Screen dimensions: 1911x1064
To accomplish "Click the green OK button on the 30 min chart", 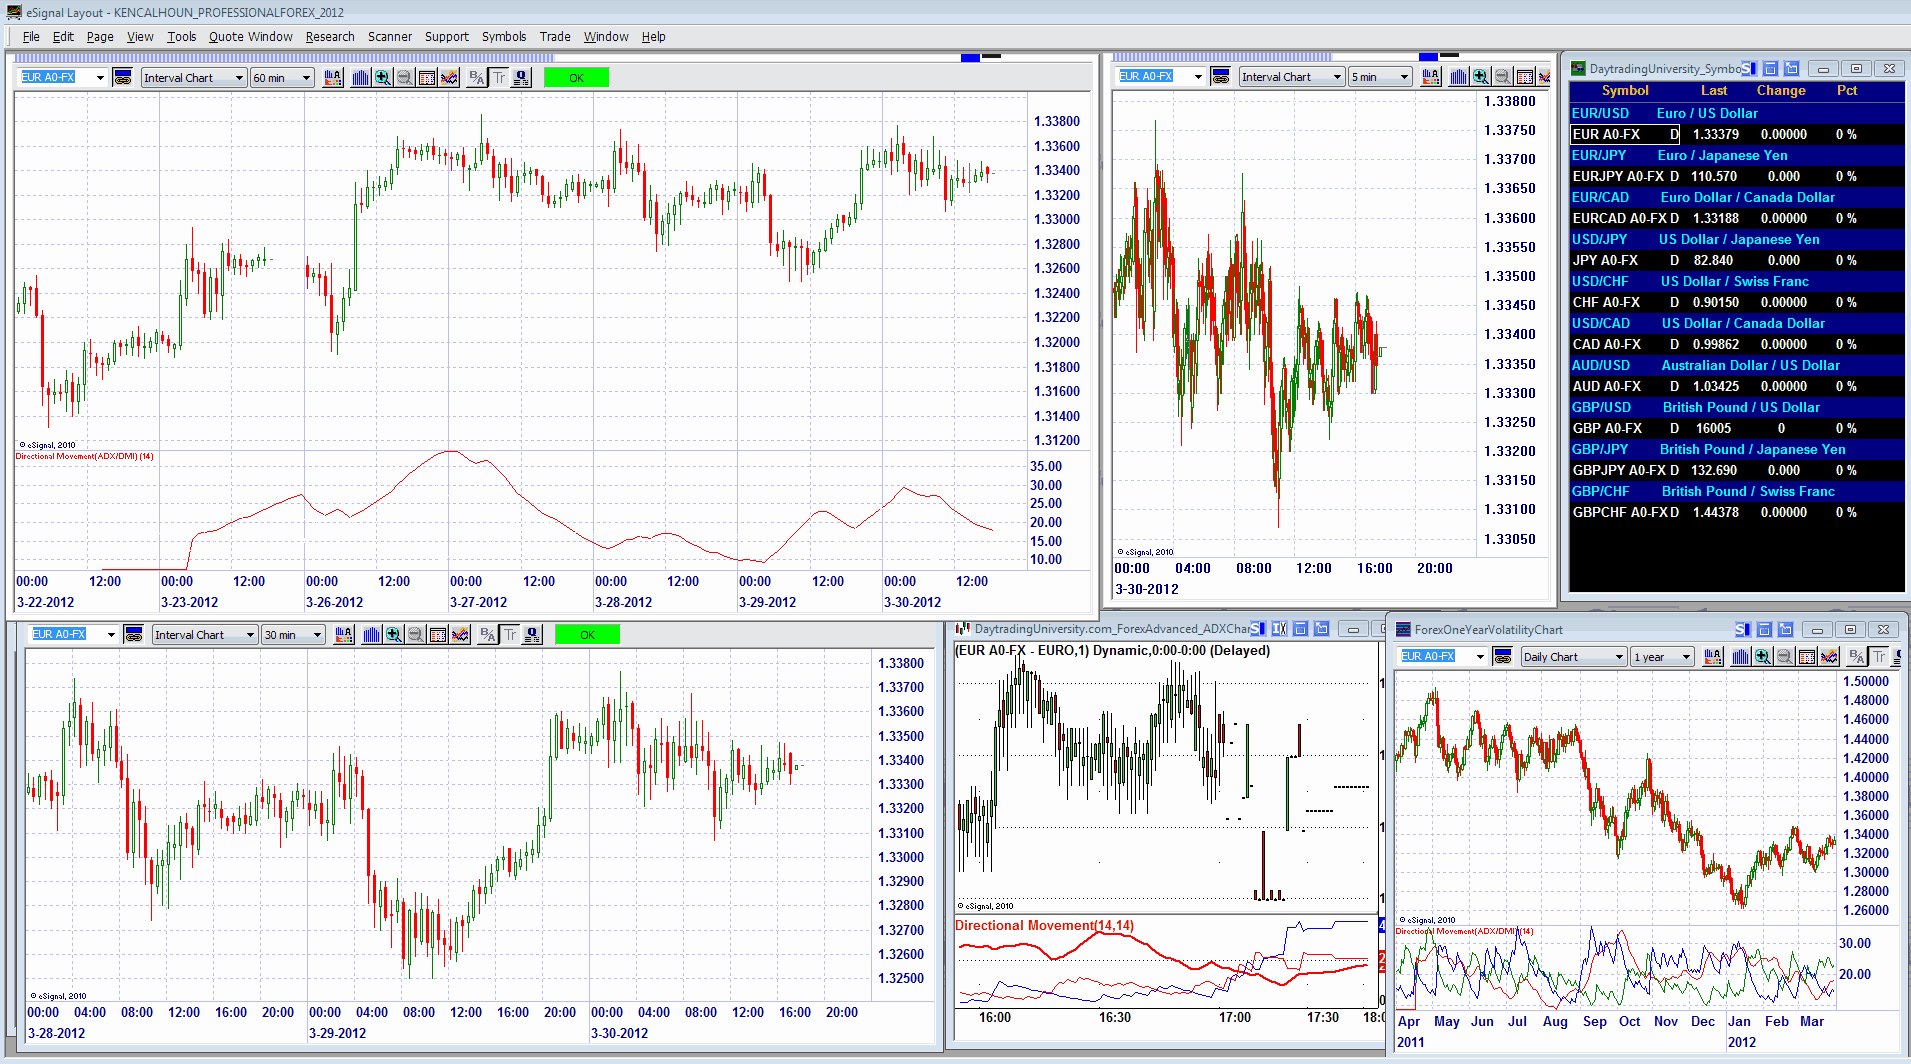I will [x=587, y=635].
